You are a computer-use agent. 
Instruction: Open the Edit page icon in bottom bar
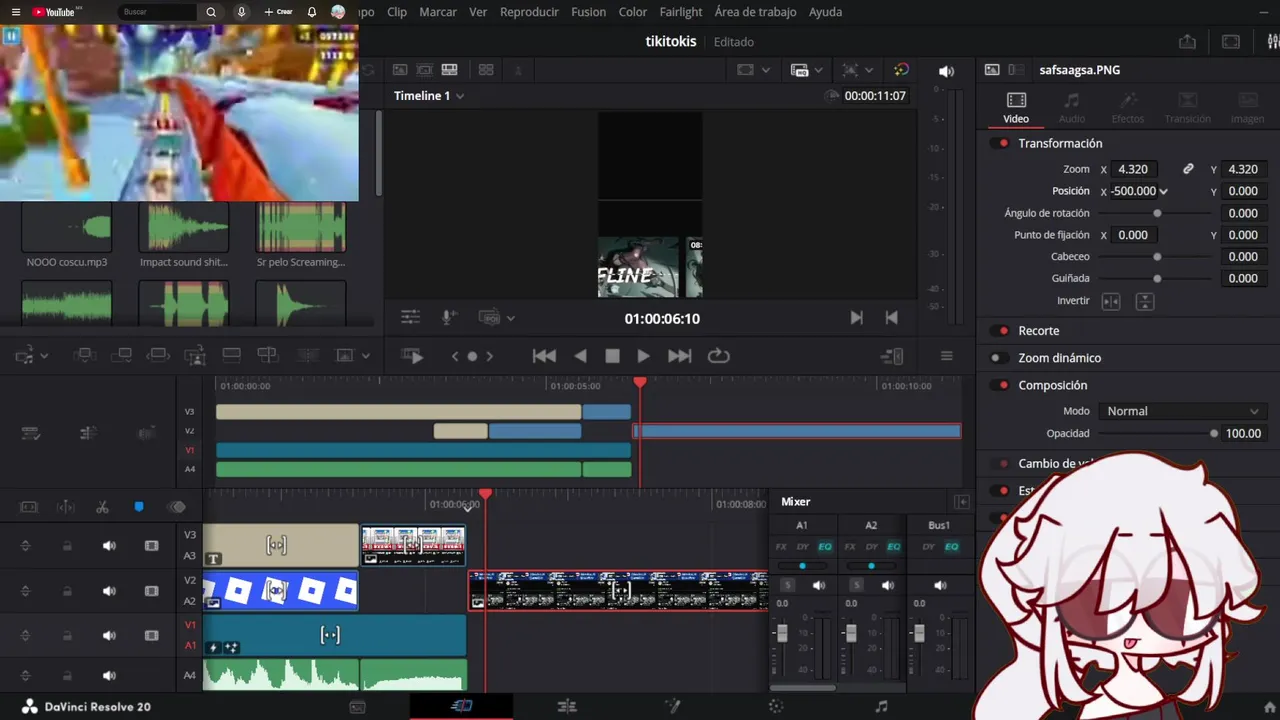(x=566, y=707)
